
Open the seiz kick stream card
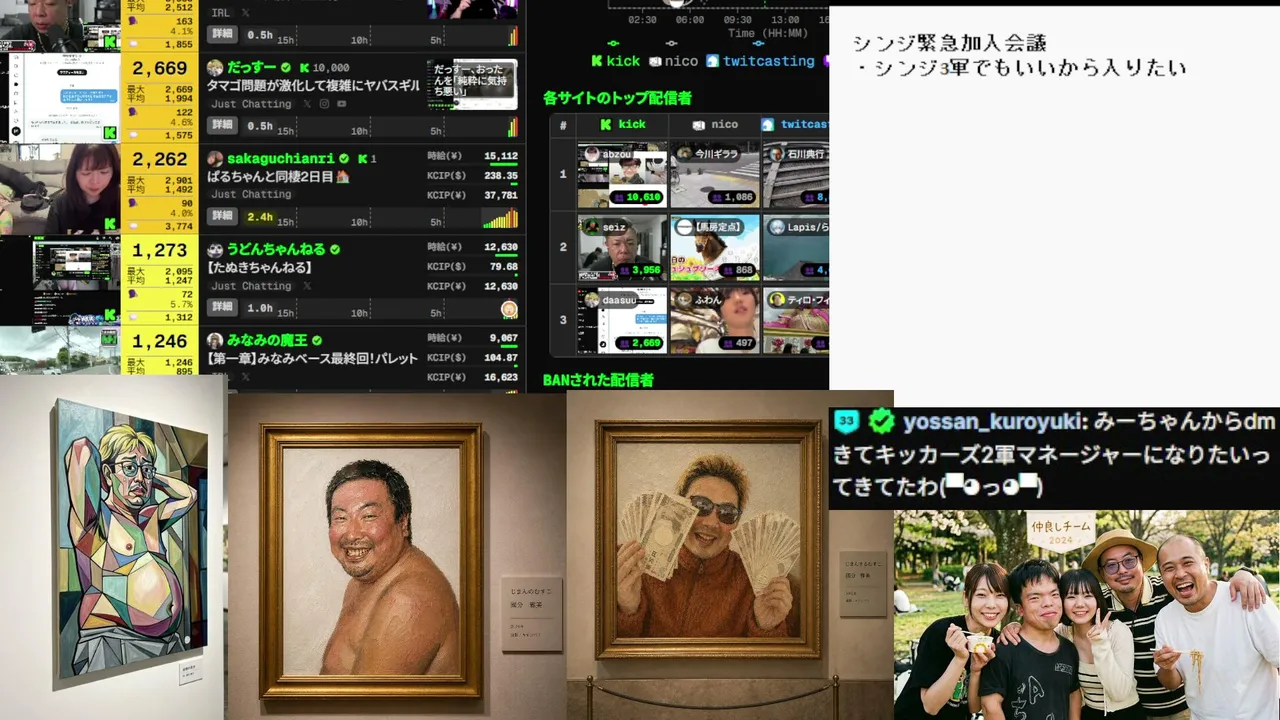622,247
